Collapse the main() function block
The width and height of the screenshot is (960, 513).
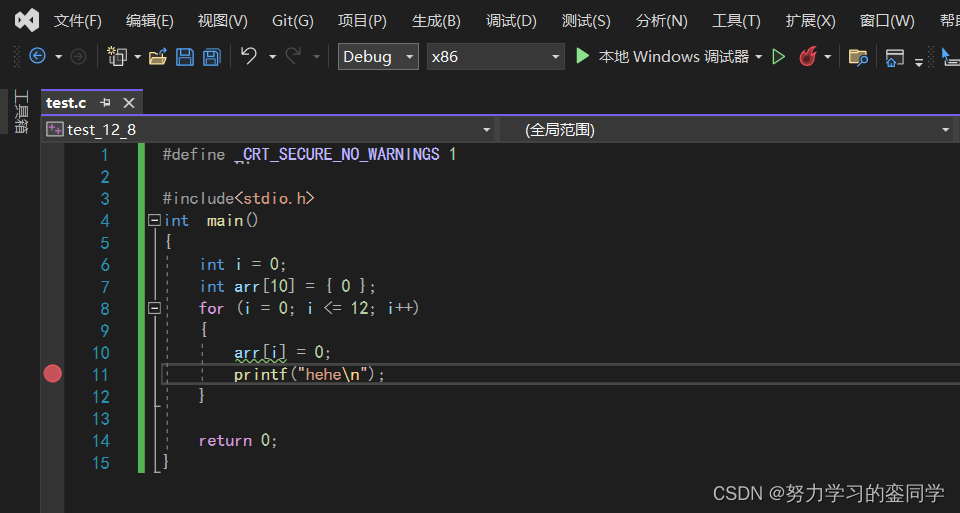coord(154,220)
